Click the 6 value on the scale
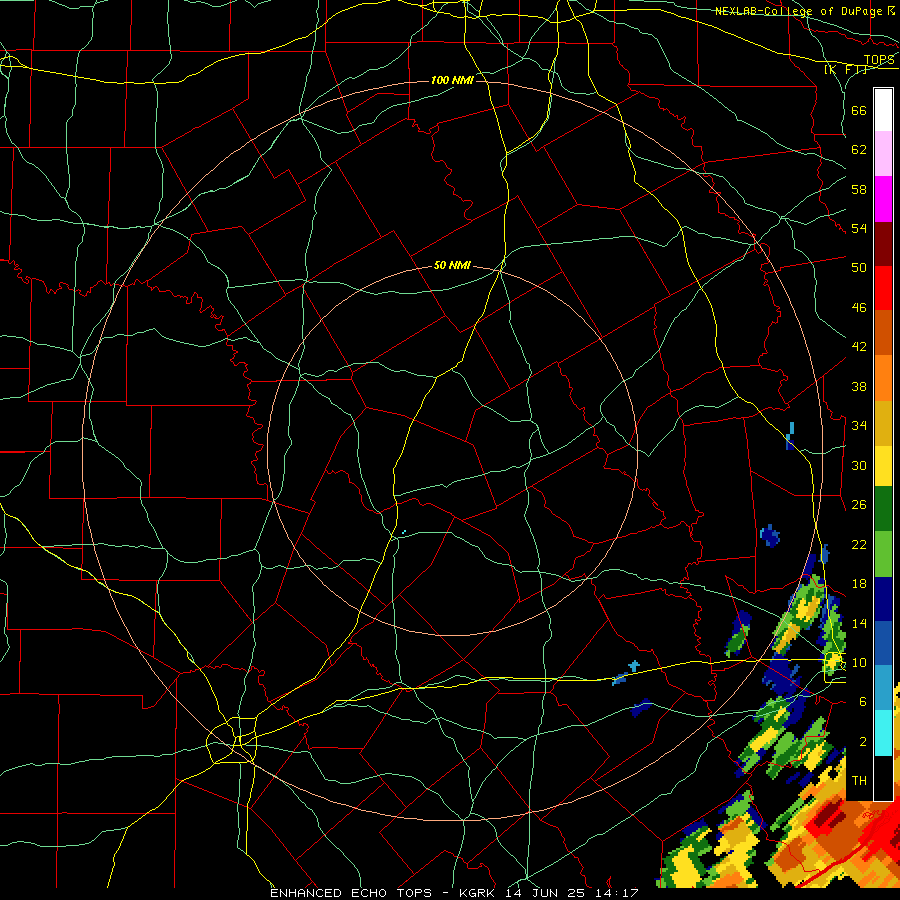 pyautogui.click(x=862, y=702)
